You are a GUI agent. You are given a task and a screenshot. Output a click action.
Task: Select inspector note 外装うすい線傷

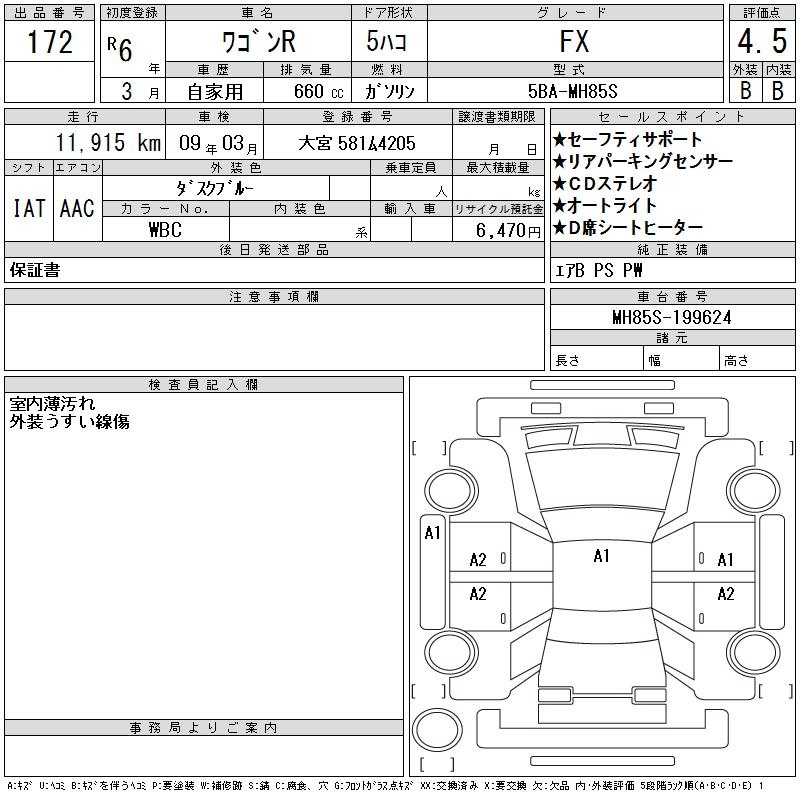(69, 421)
